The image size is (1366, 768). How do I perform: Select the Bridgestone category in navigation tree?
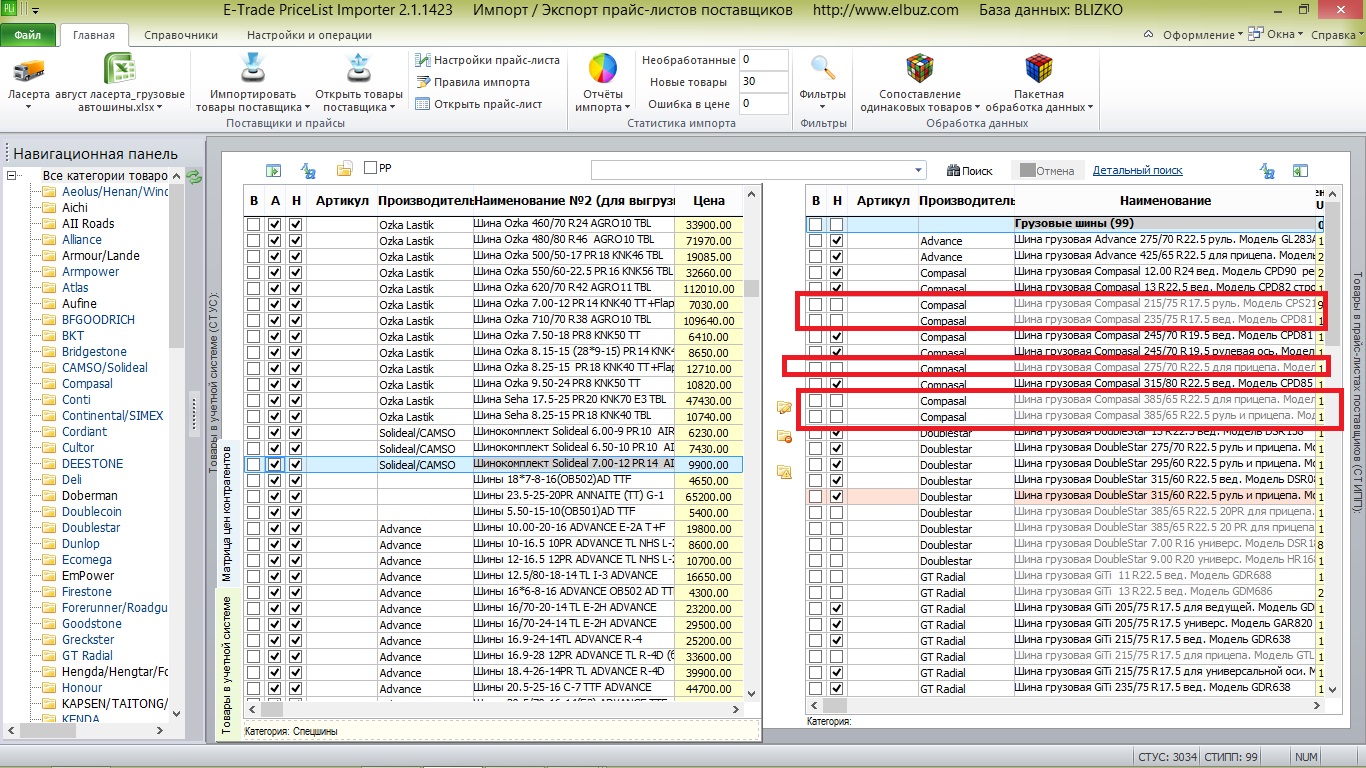[x=94, y=352]
